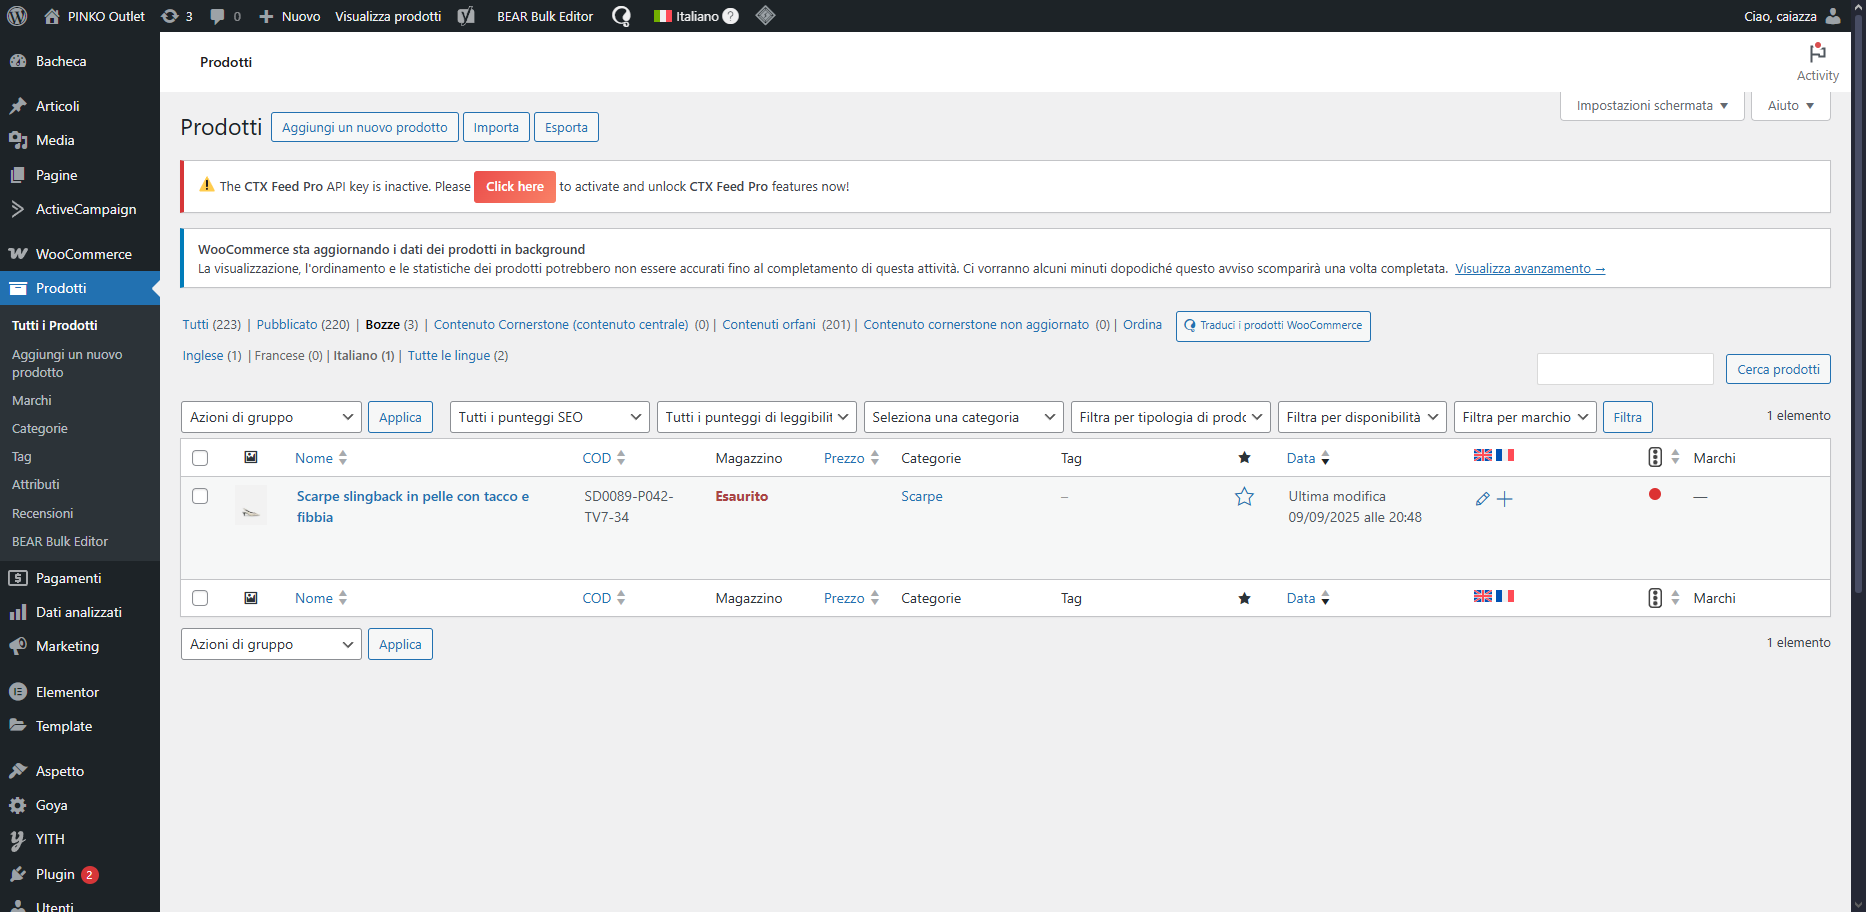Click the Esporta button
1866x912 pixels.
[566, 127]
